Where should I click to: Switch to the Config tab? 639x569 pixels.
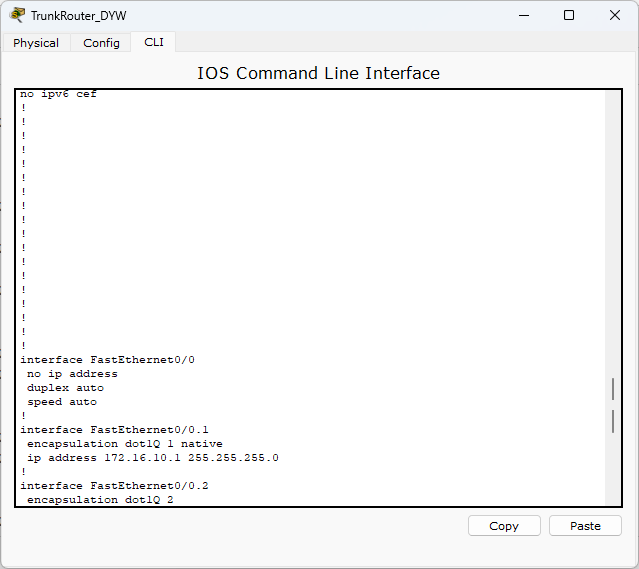[x=101, y=43]
